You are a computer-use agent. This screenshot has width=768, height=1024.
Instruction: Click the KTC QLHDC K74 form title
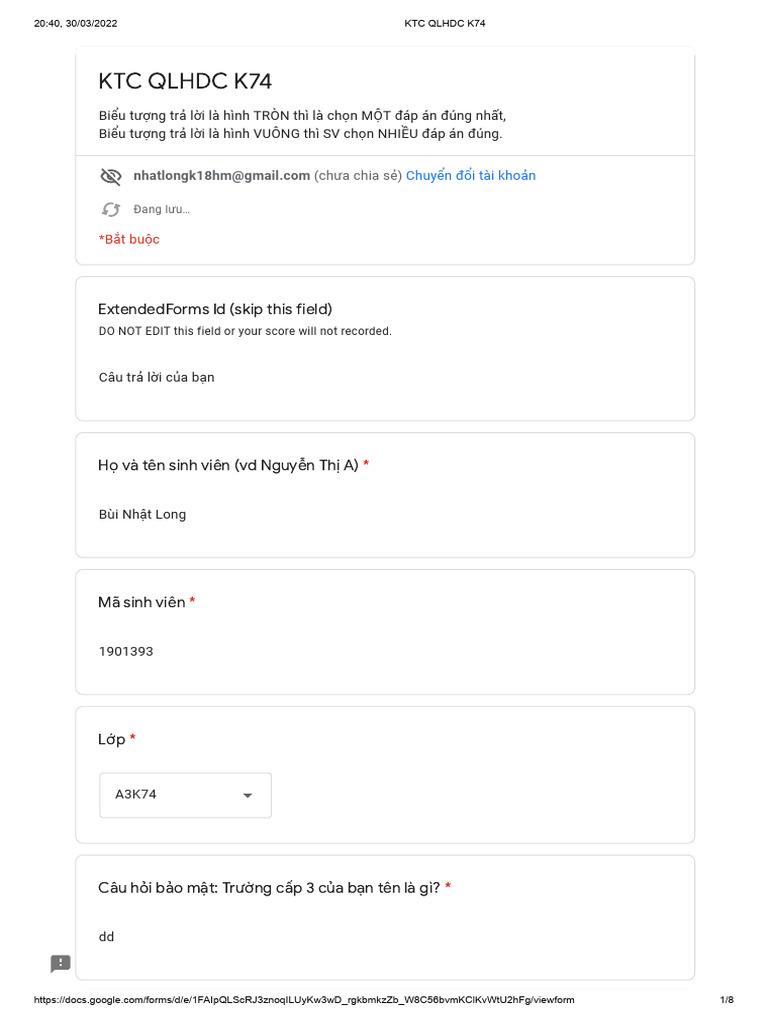coord(185,82)
